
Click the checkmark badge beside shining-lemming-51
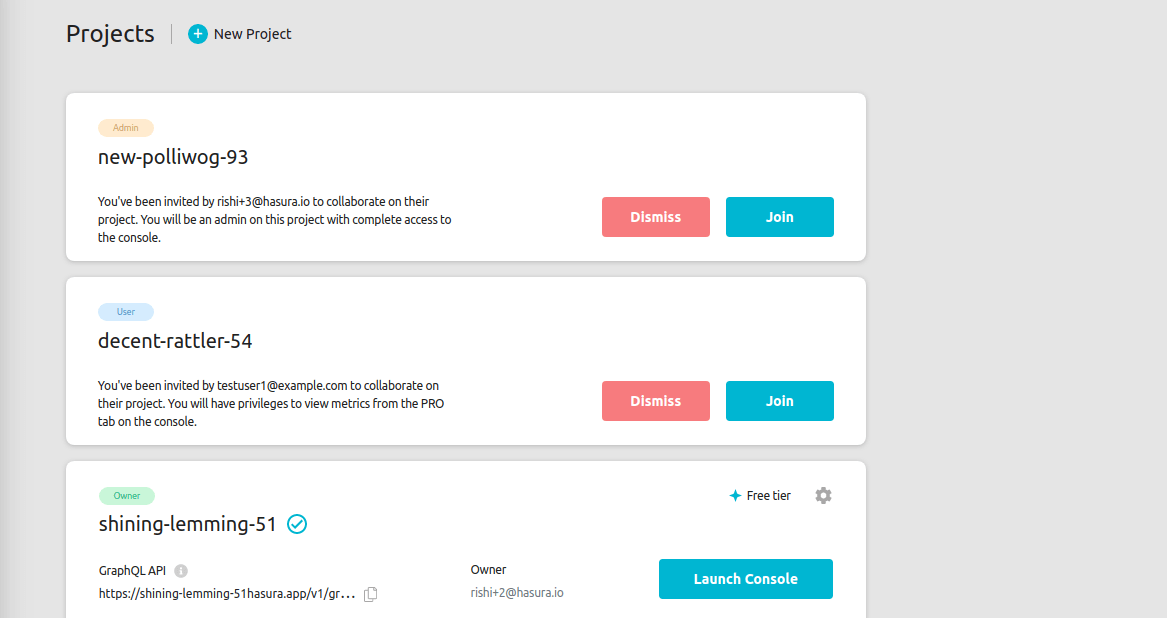click(x=297, y=524)
